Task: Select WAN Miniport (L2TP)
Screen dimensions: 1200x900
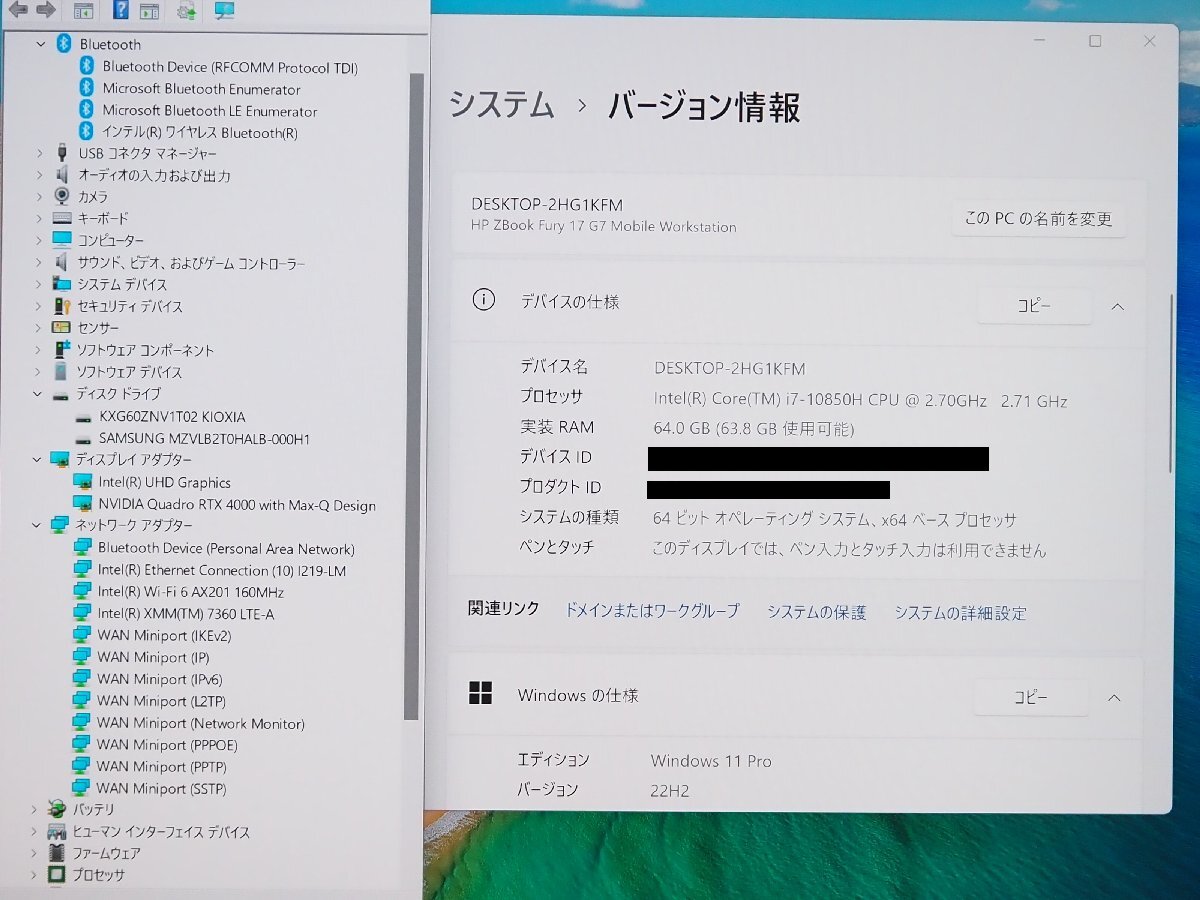Action: pos(161,701)
